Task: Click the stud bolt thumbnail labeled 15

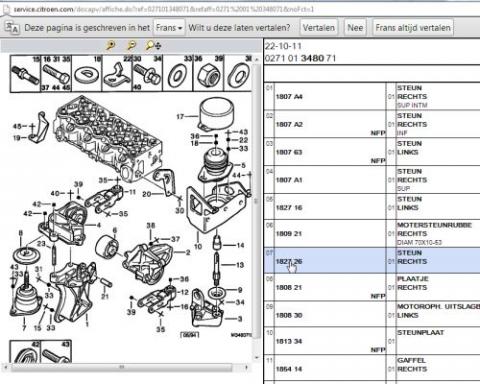Action: click(25, 73)
